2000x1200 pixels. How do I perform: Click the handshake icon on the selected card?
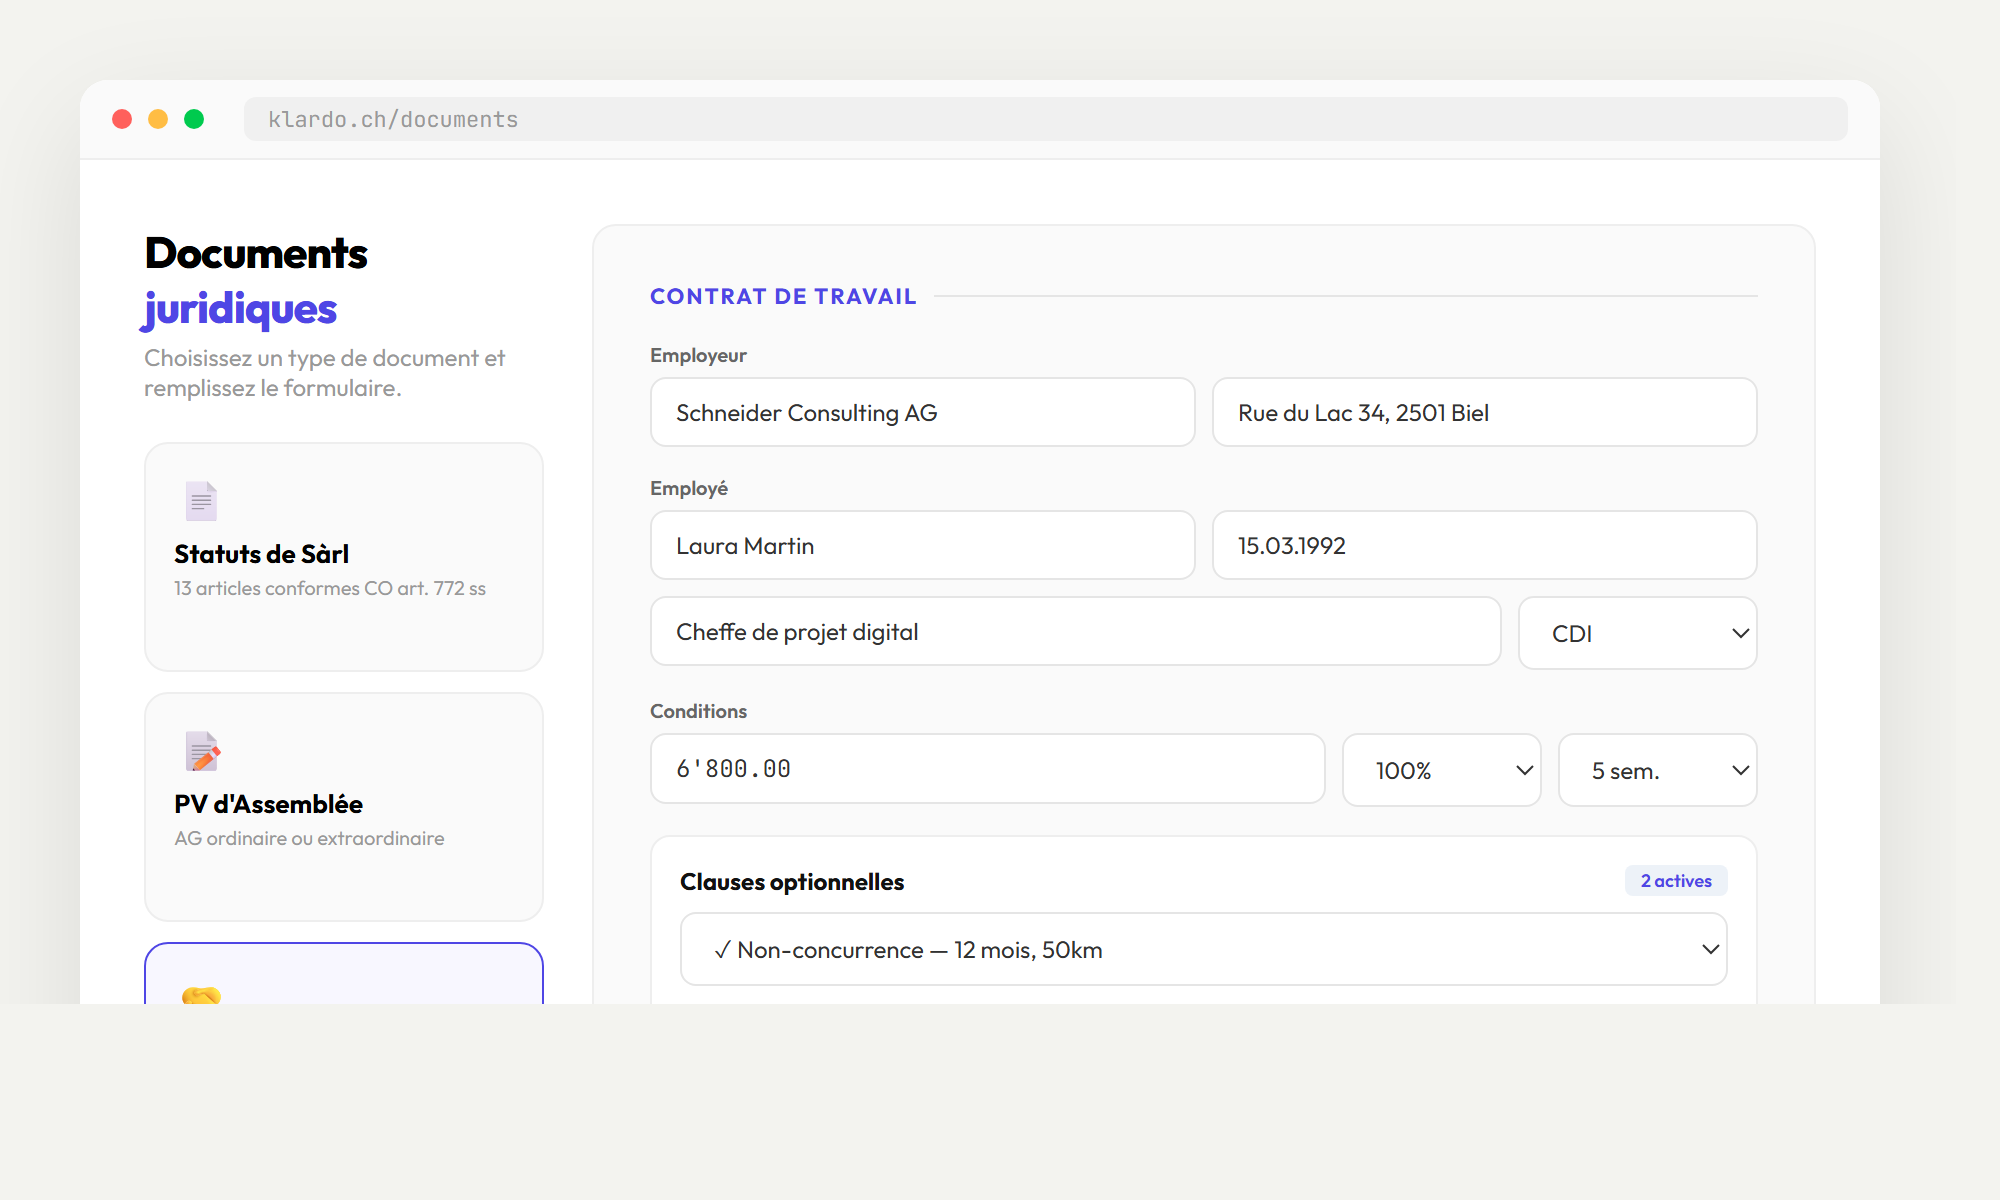pyautogui.click(x=201, y=995)
